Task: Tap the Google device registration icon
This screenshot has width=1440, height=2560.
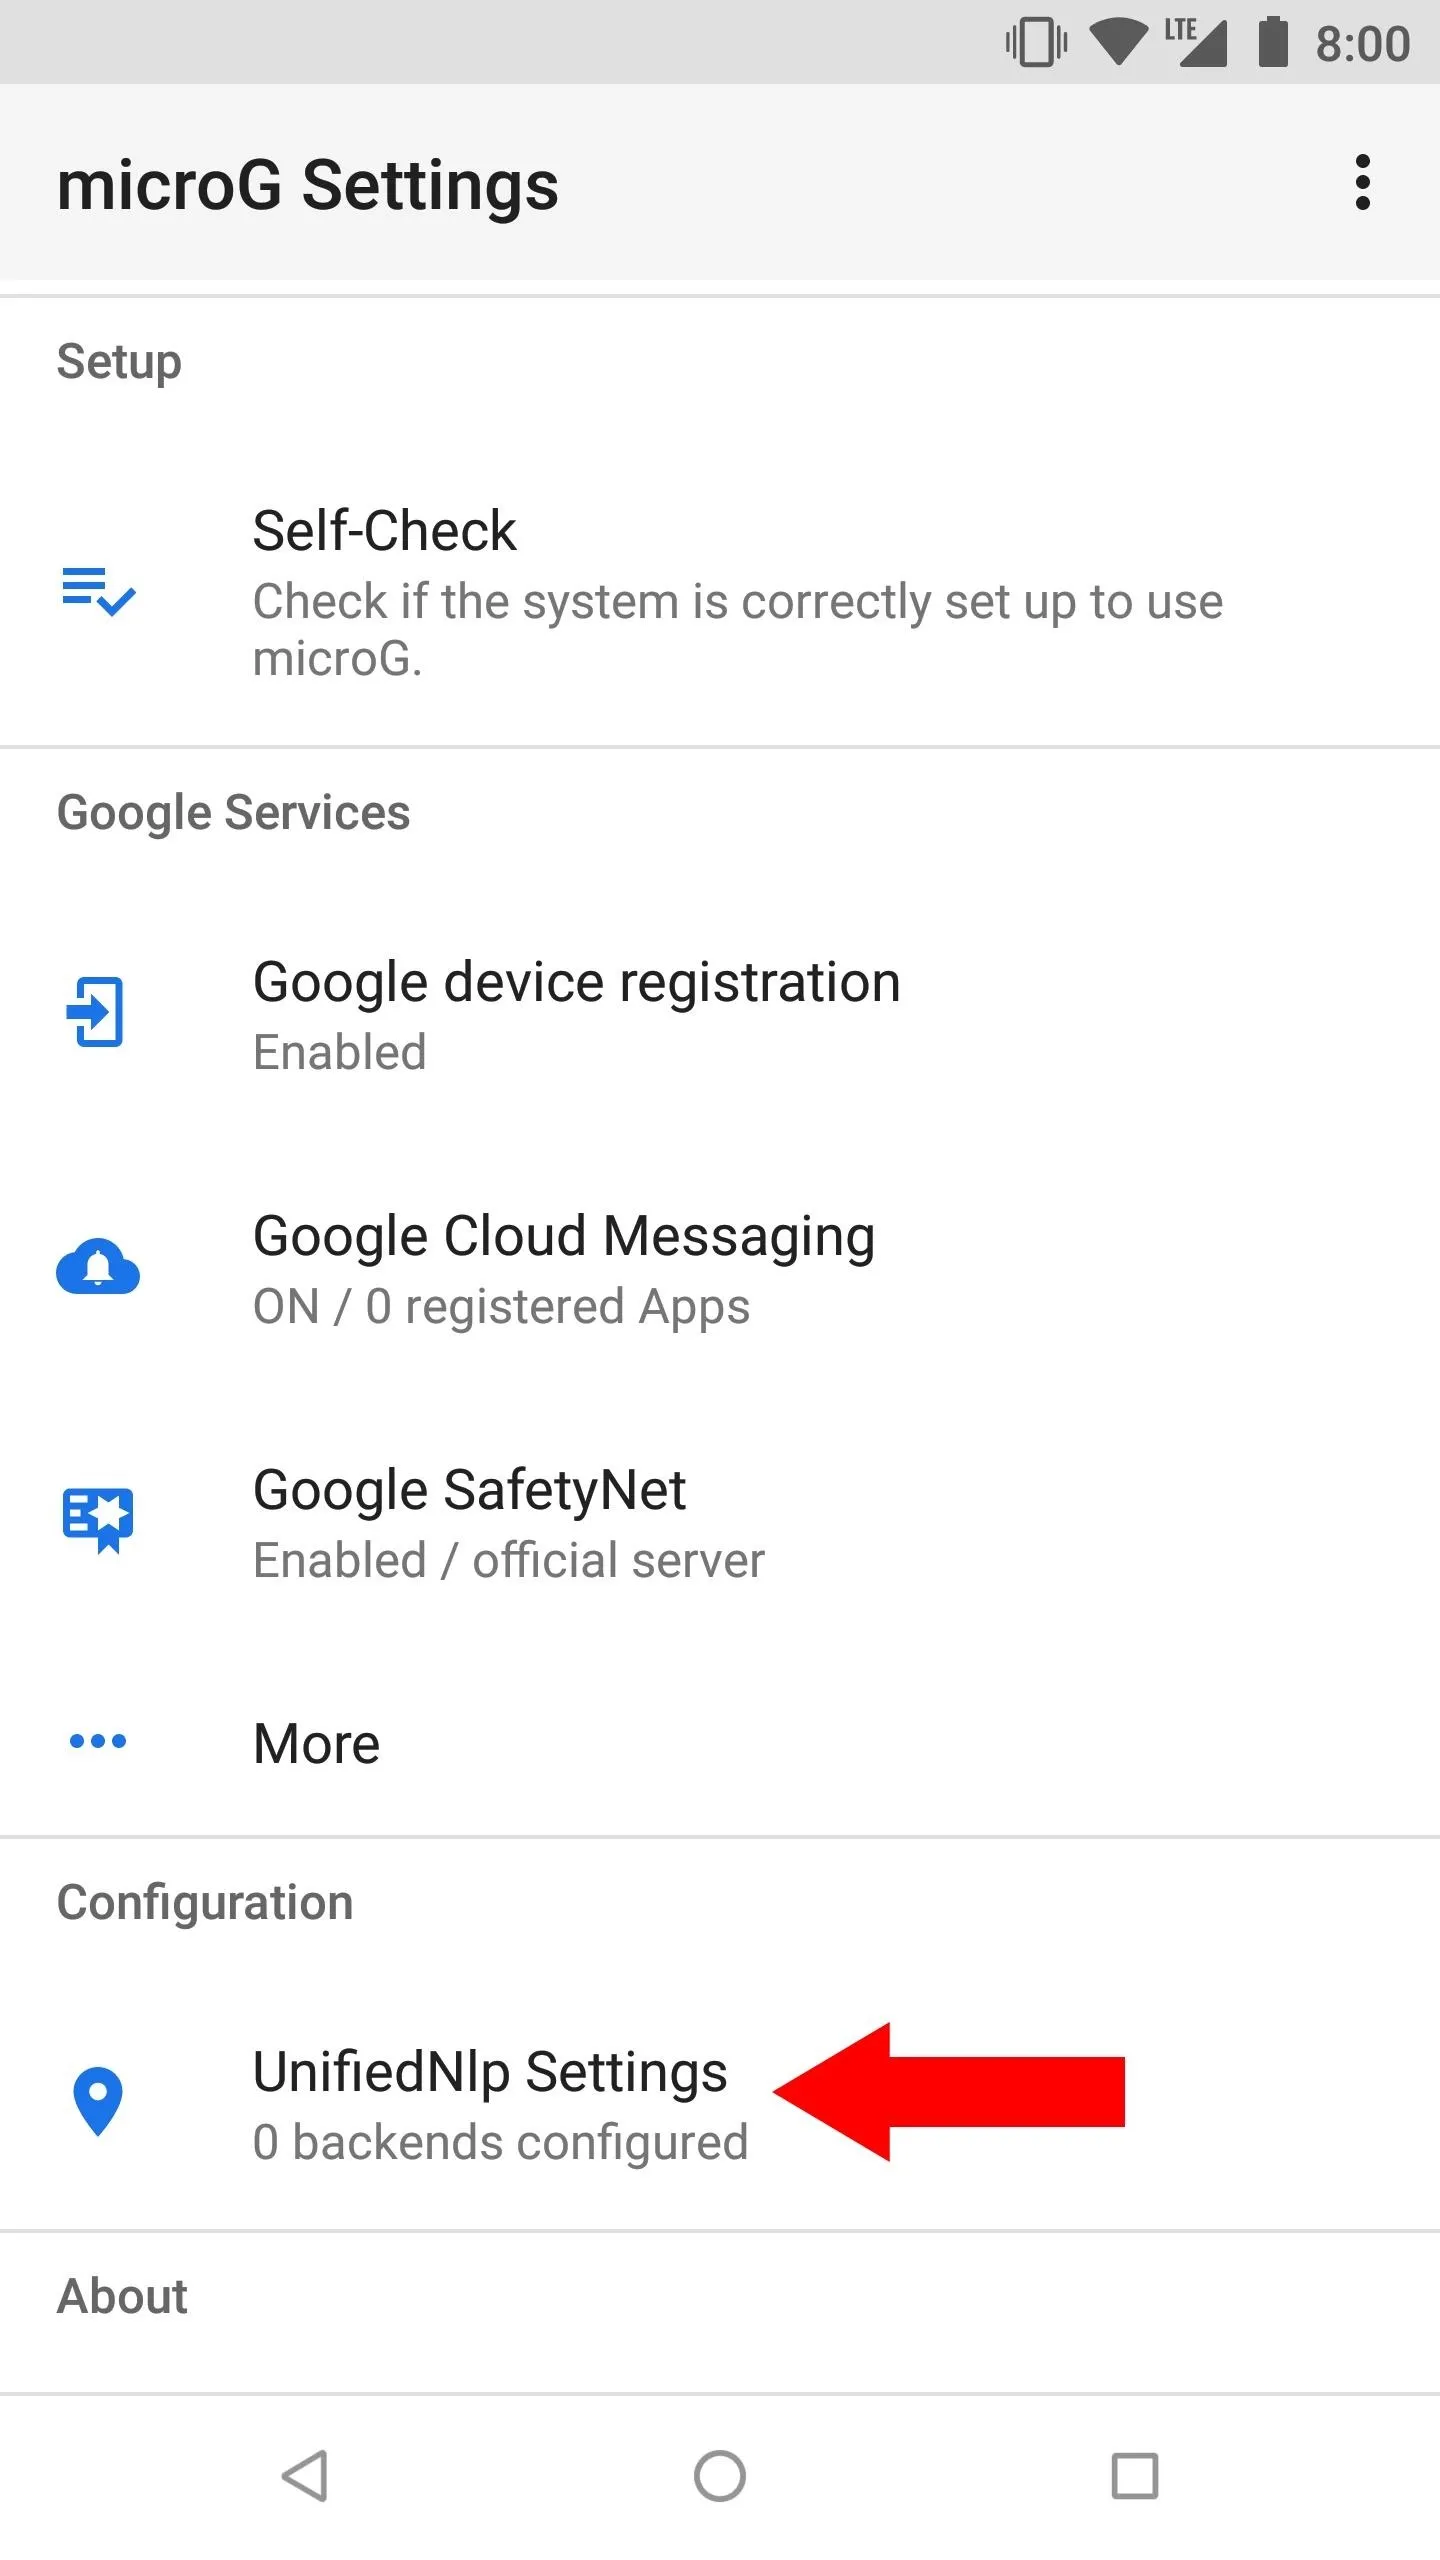Action: tap(96, 1012)
